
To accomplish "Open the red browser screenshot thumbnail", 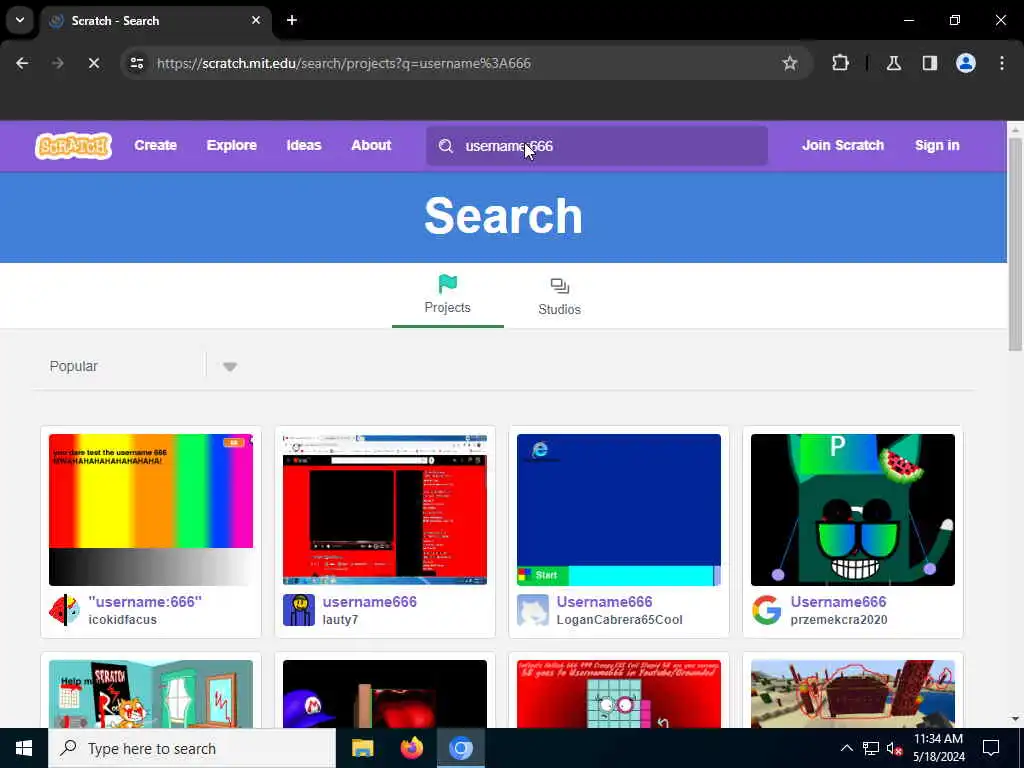I will (385, 509).
